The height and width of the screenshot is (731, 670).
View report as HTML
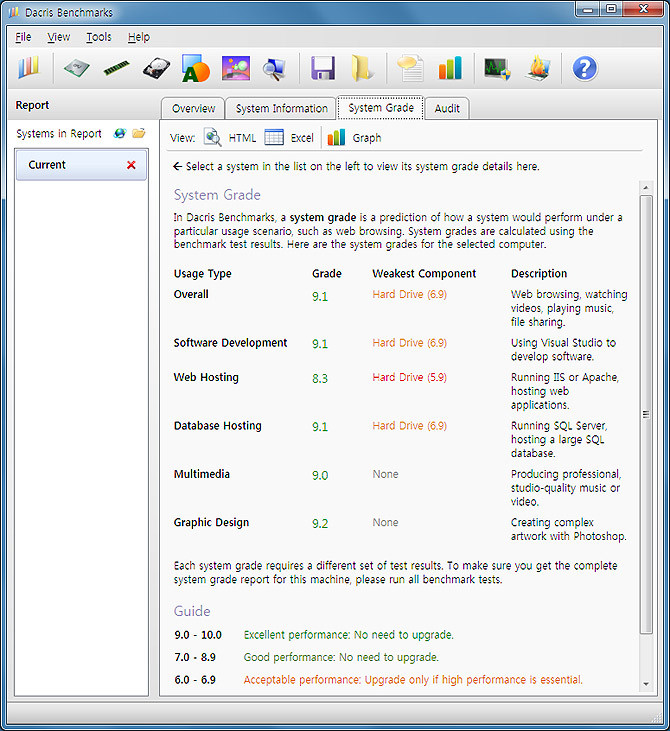(x=231, y=138)
